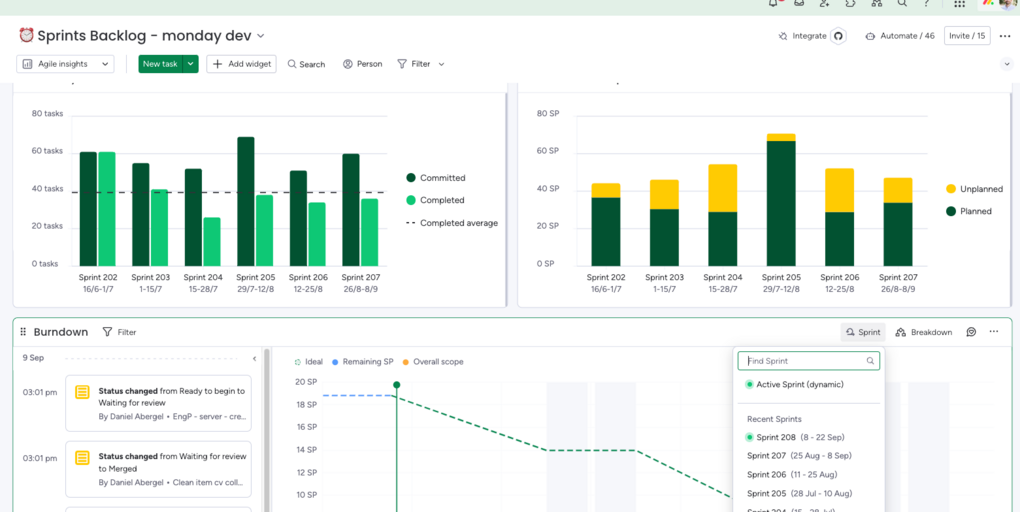Choose Sprint 207 (25 Aug - 8 Sep)
Screen dimensions: 1020x512
799,455
